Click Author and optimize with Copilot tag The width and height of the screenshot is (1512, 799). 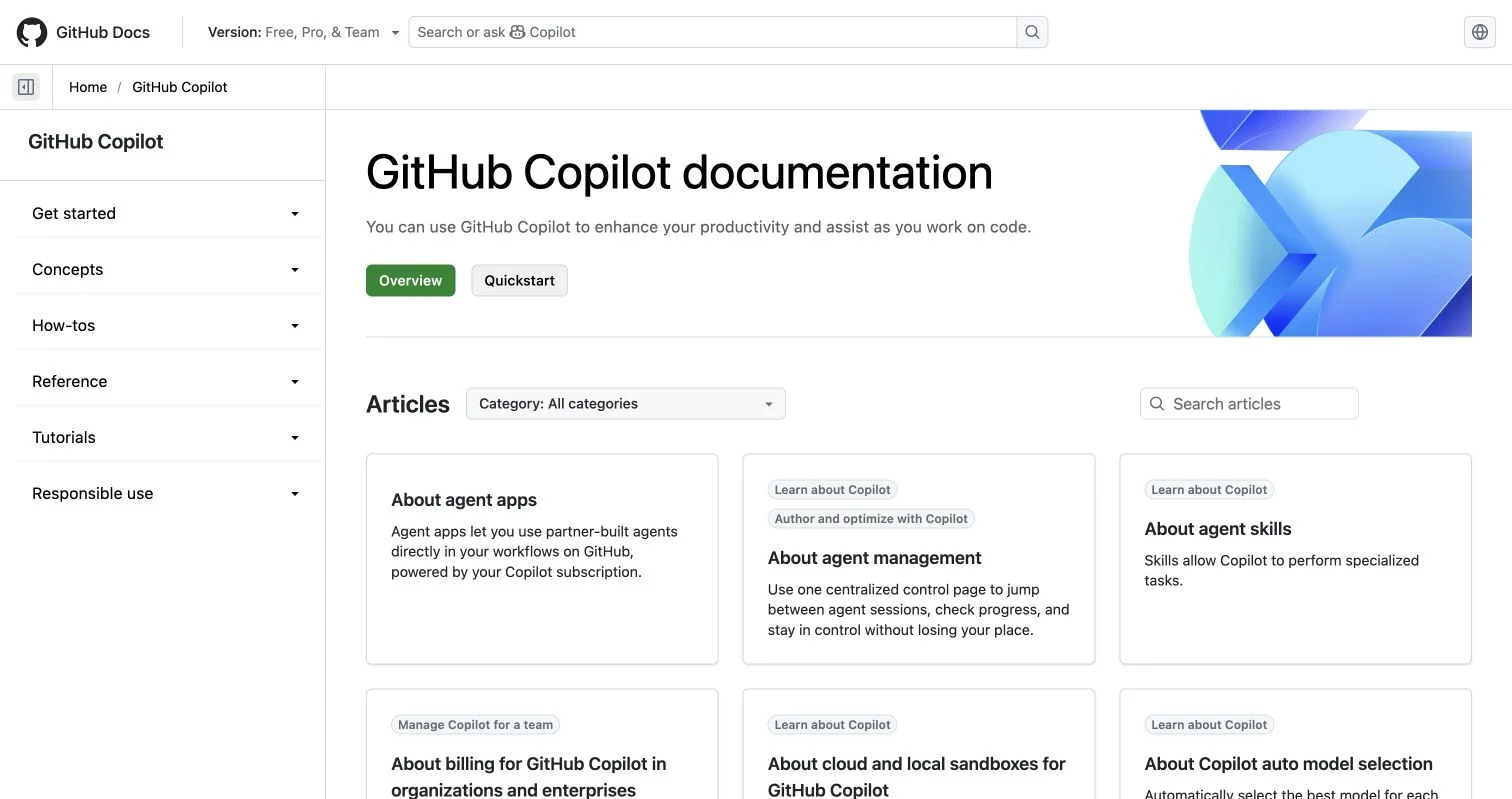tap(871, 519)
